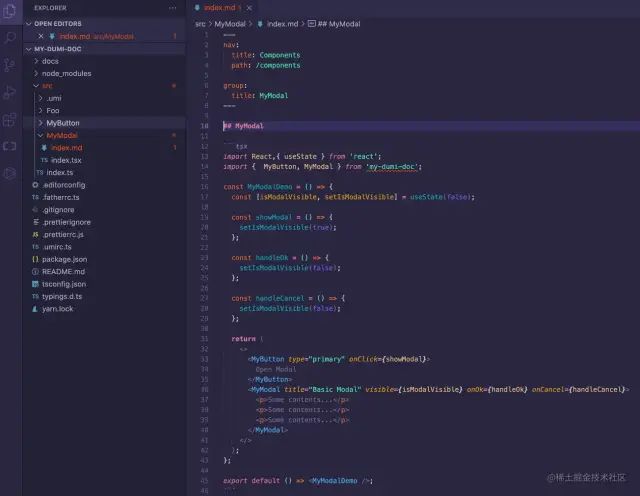The width and height of the screenshot is (640, 496).
Task: Click the 'export default' line 45
Action: click(298, 481)
